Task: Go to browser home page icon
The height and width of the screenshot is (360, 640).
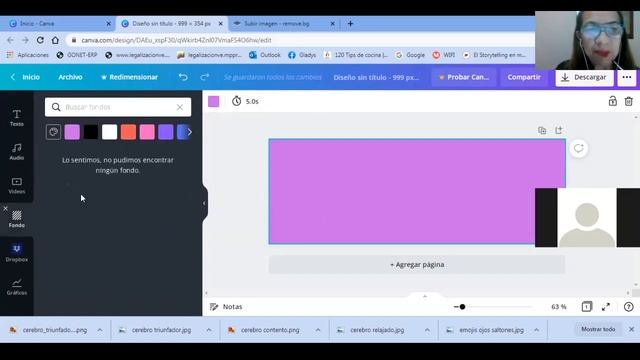Action: click(55, 40)
